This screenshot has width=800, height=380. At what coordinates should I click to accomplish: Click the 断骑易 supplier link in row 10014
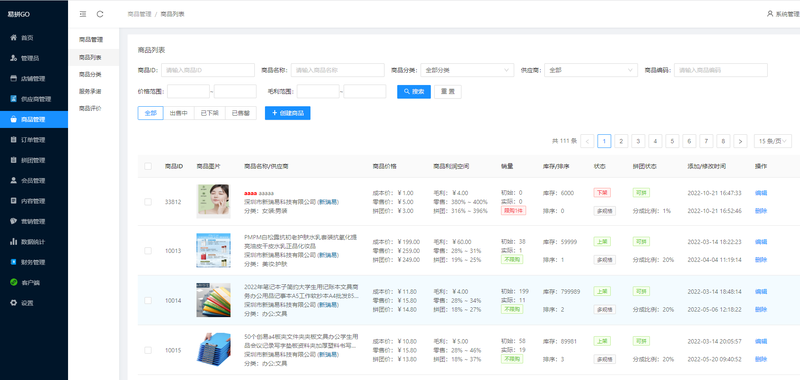(x=328, y=305)
